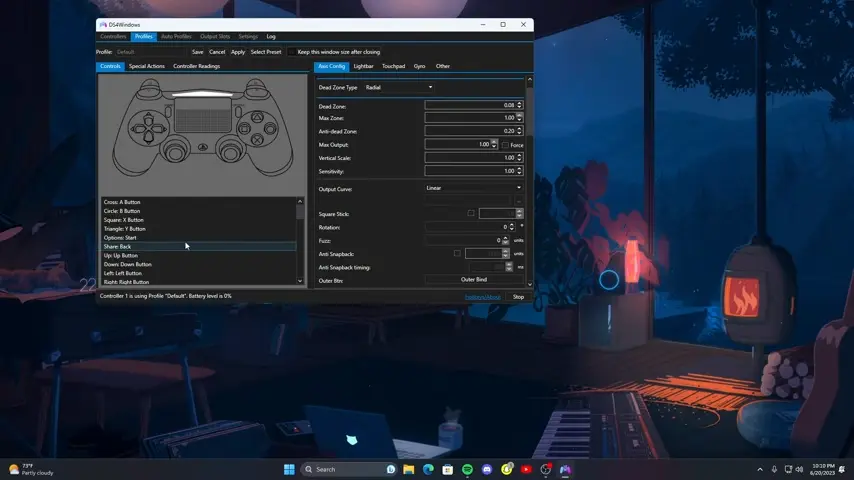
Task: Click the Anti-dead Zone value stepper
Action: pos(519,131)
